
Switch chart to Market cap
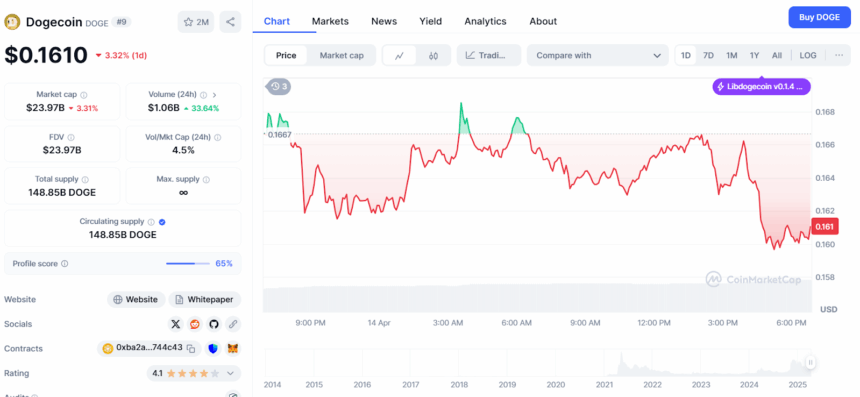341,55
